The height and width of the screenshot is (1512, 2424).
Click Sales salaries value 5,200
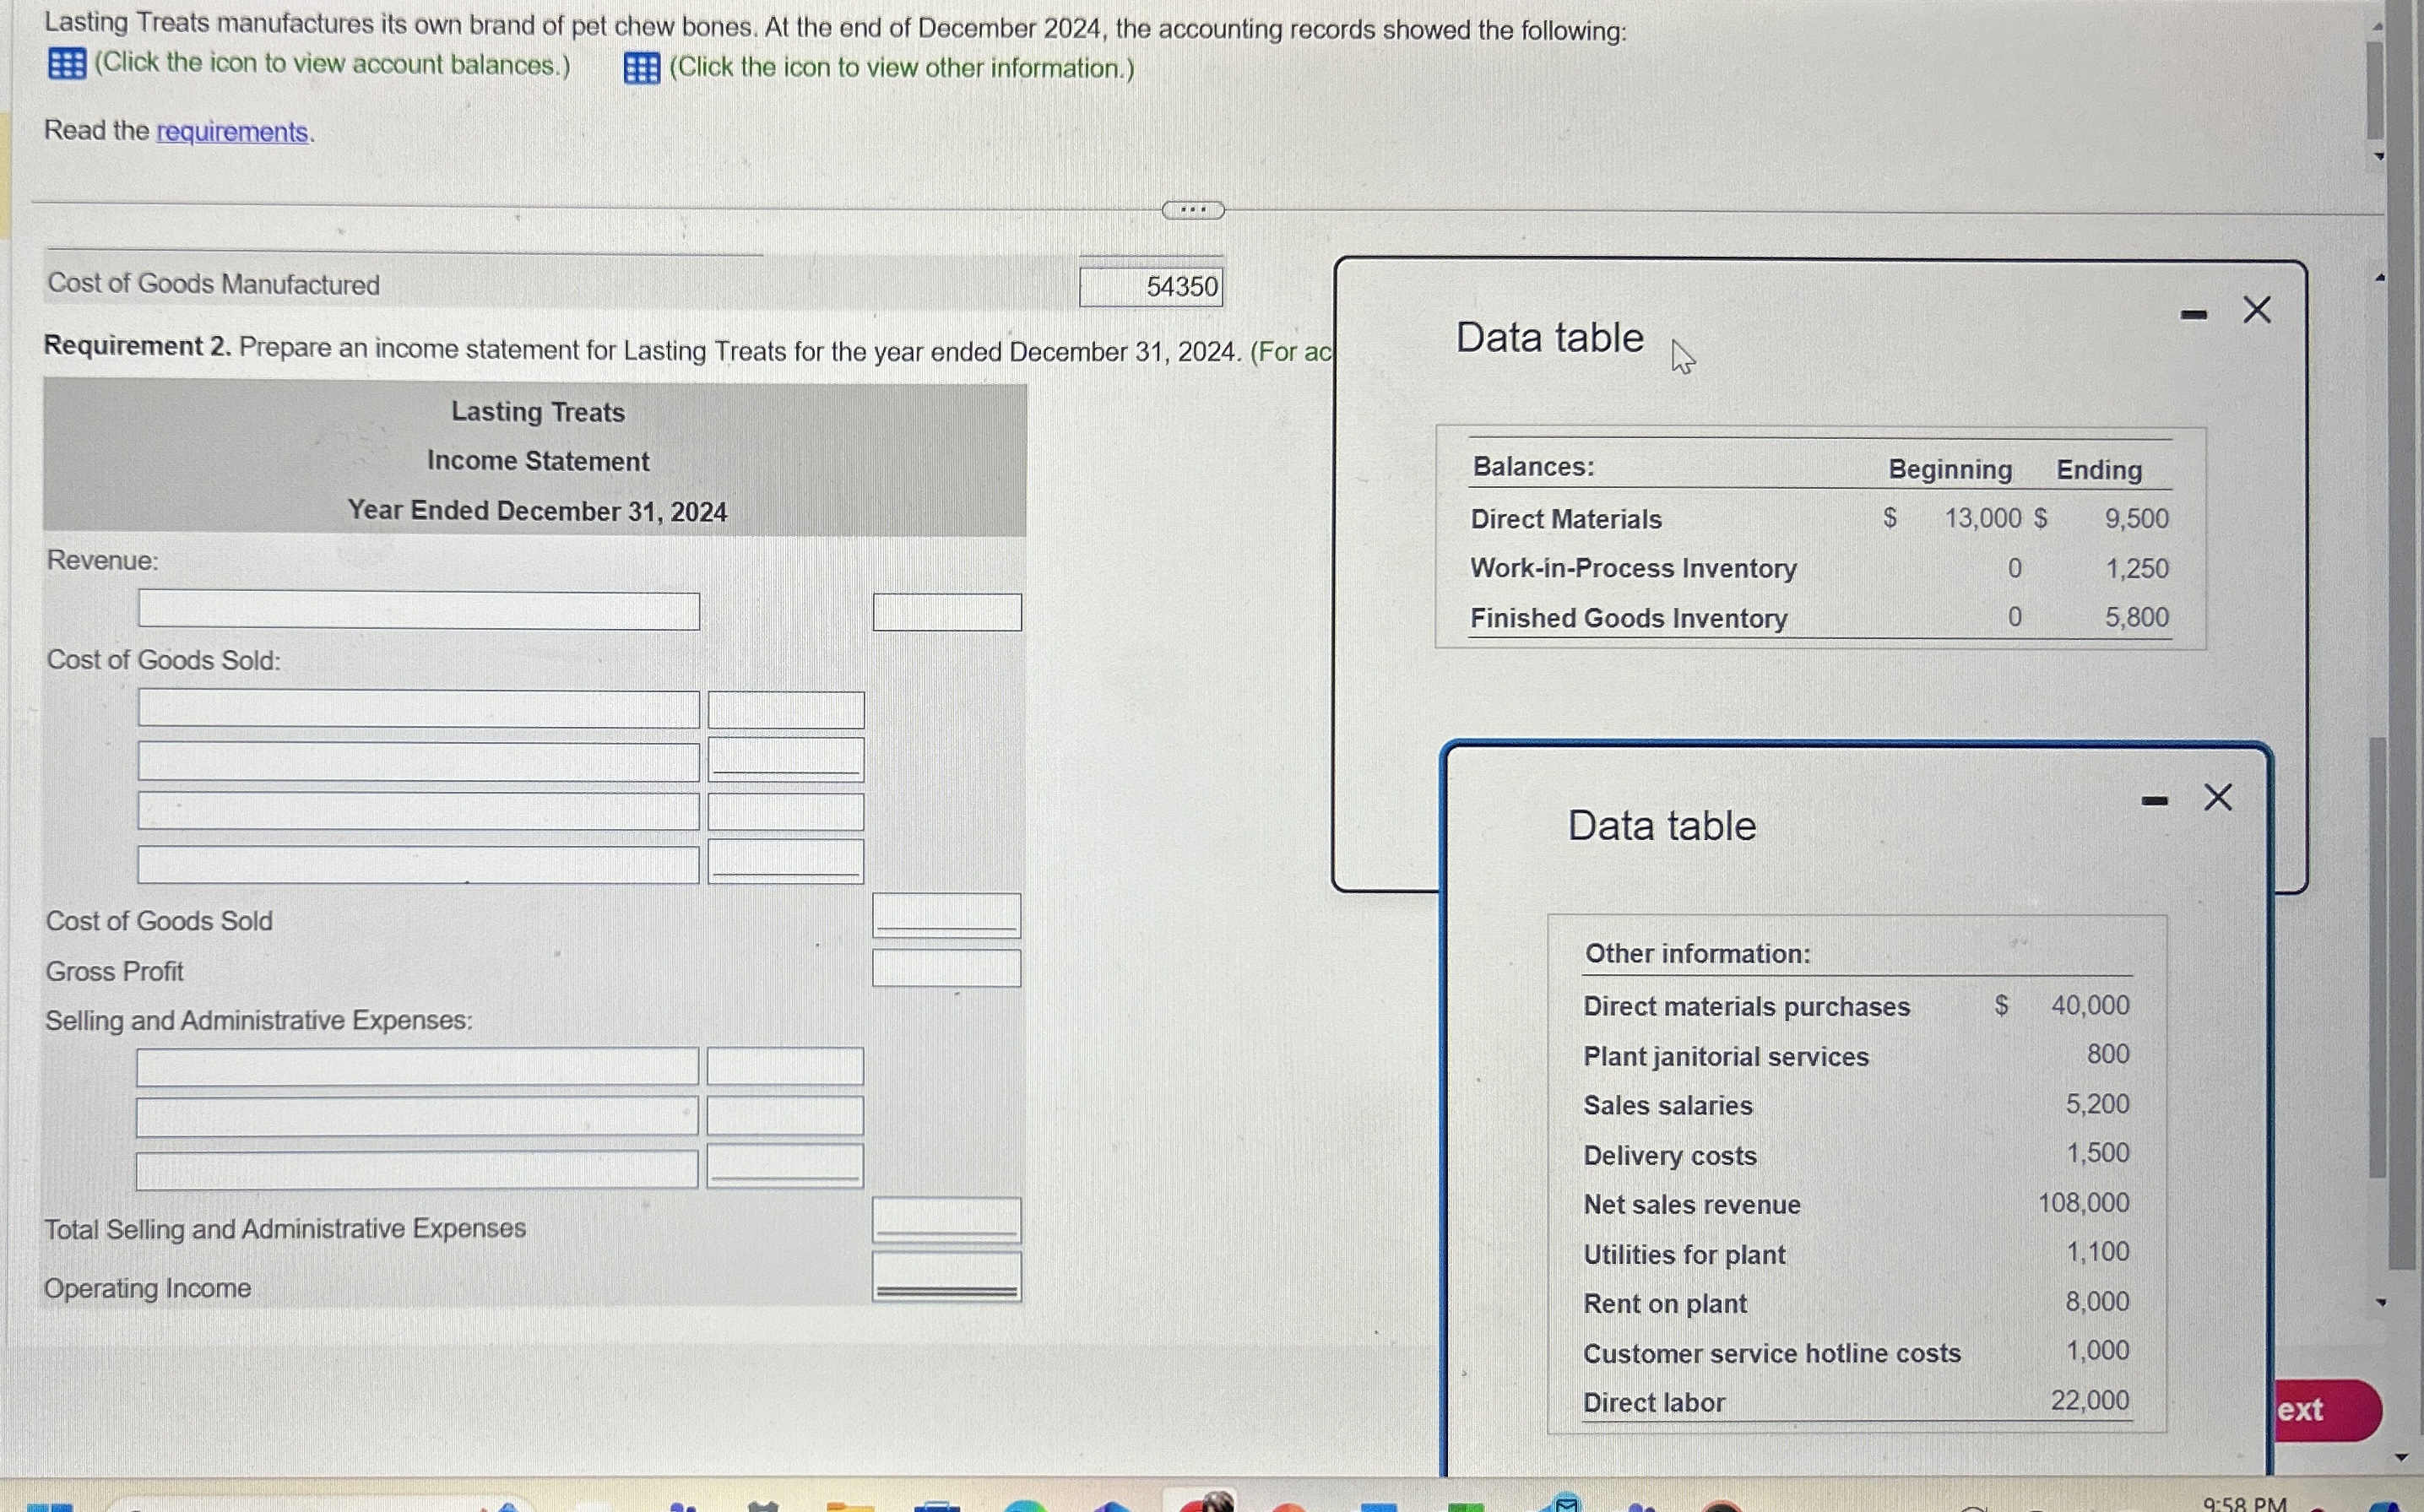click(2098, 1104)
